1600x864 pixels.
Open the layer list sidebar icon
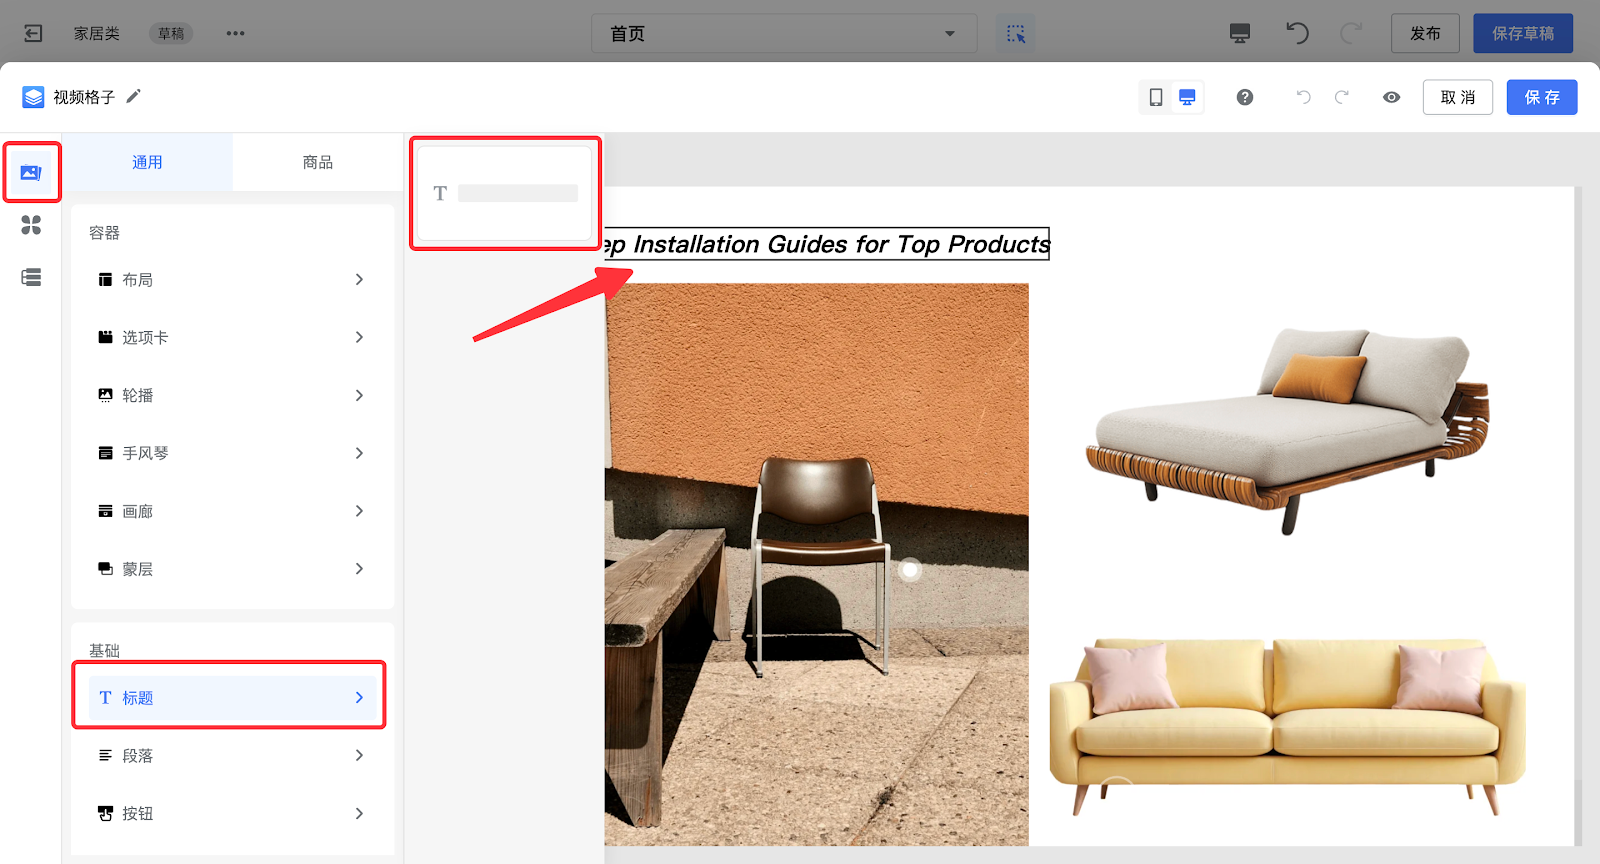31,277
